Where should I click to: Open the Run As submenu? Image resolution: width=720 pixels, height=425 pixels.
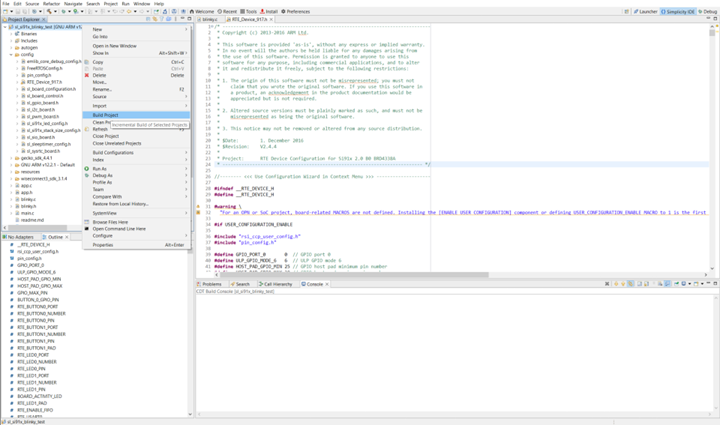pyautogui.click(x=100, y=168)
